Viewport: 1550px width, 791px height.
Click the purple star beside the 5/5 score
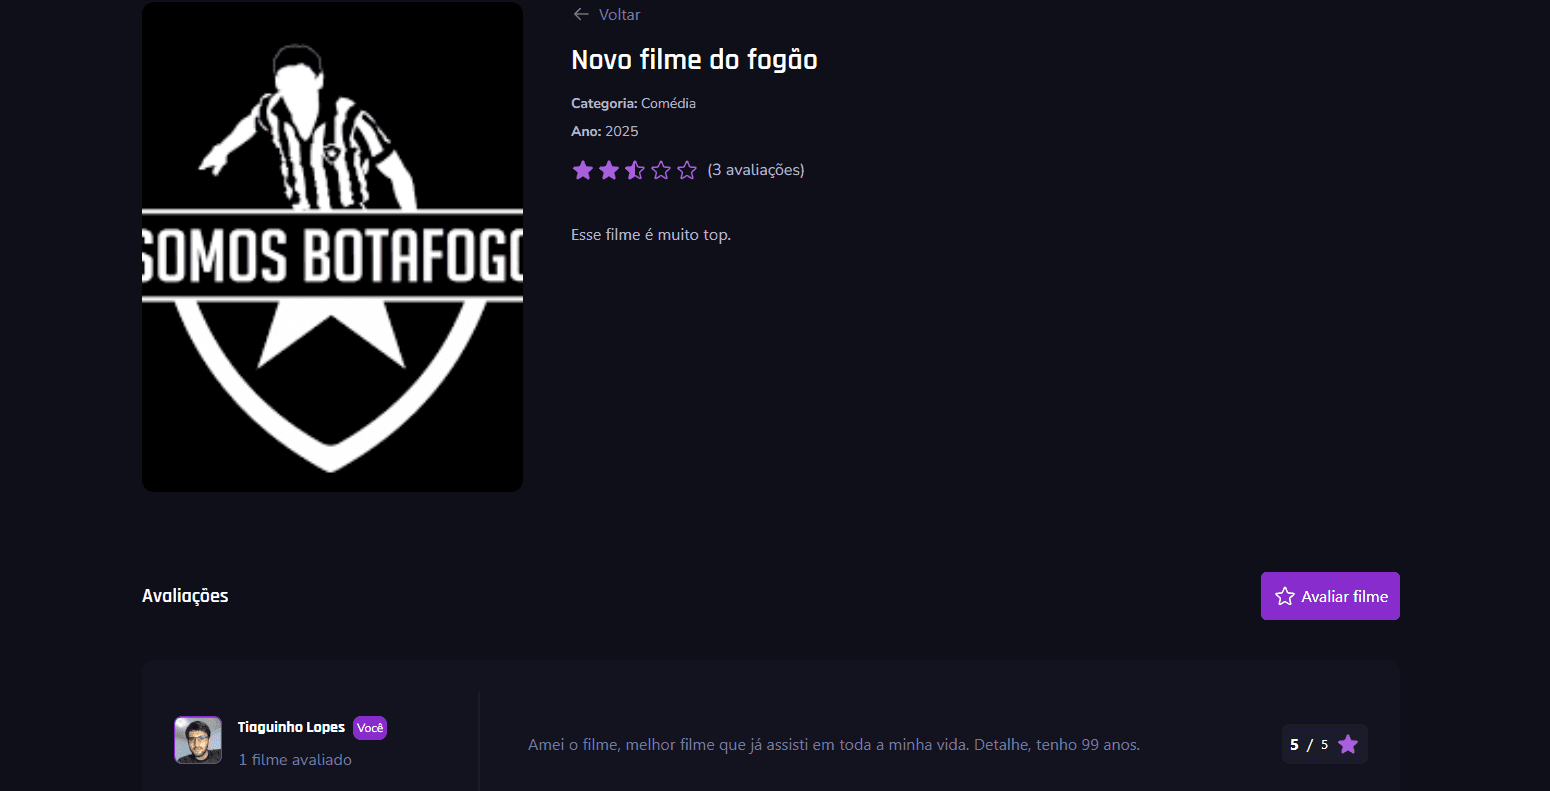coord(1347,744)
